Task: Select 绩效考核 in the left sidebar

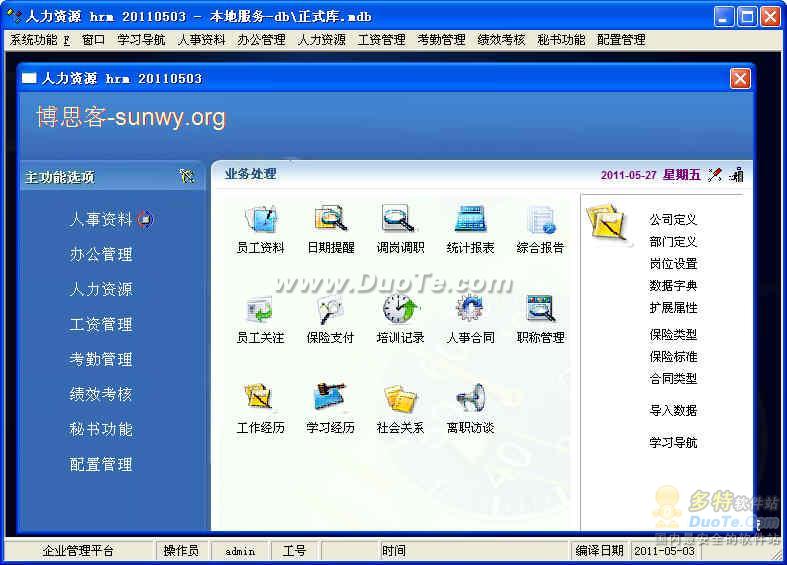Action: 101,394
